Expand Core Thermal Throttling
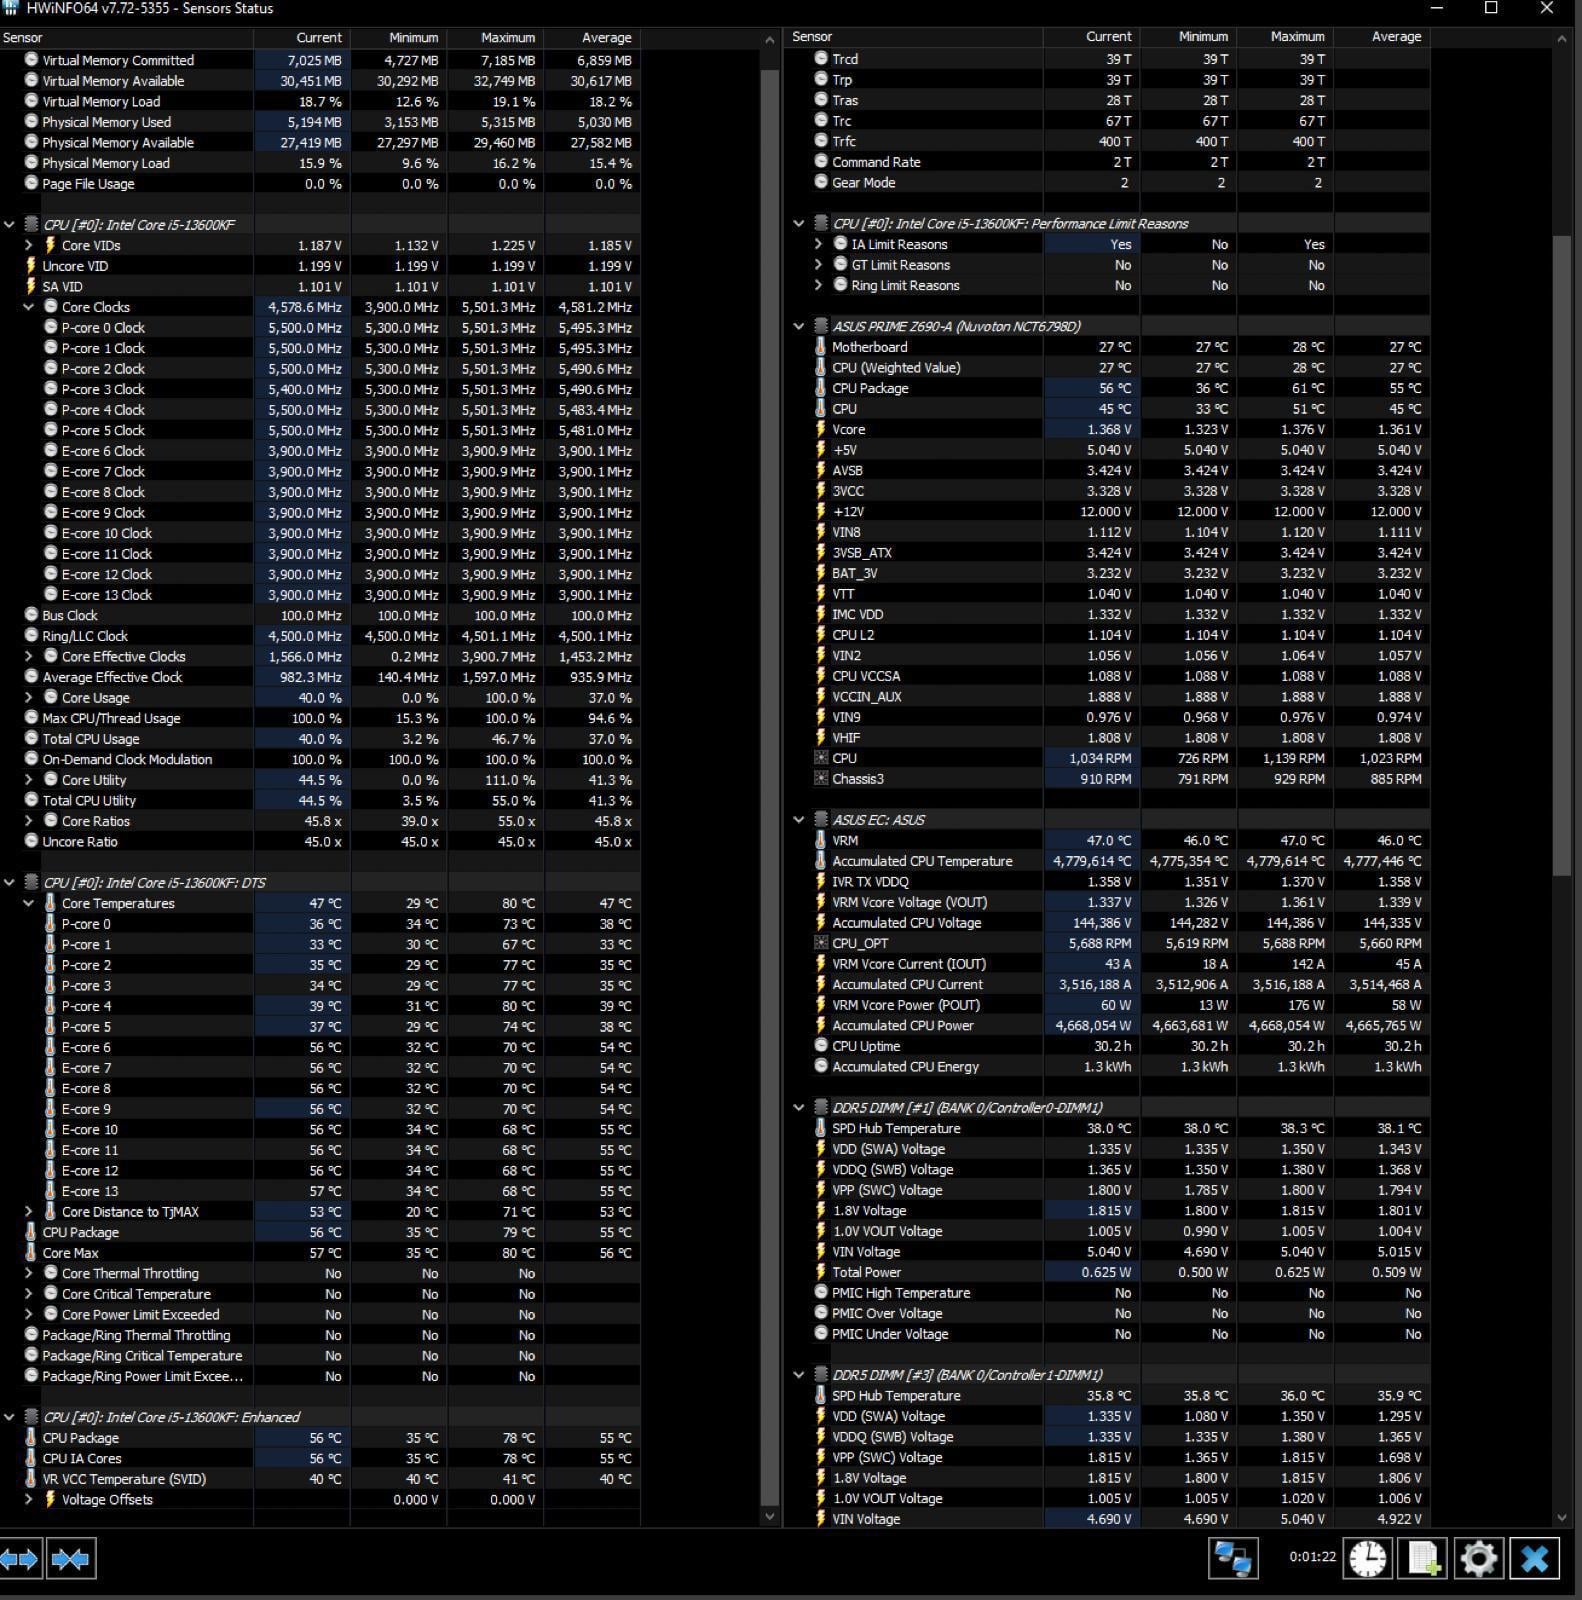1582x1600 pixels. (29, 1273)
